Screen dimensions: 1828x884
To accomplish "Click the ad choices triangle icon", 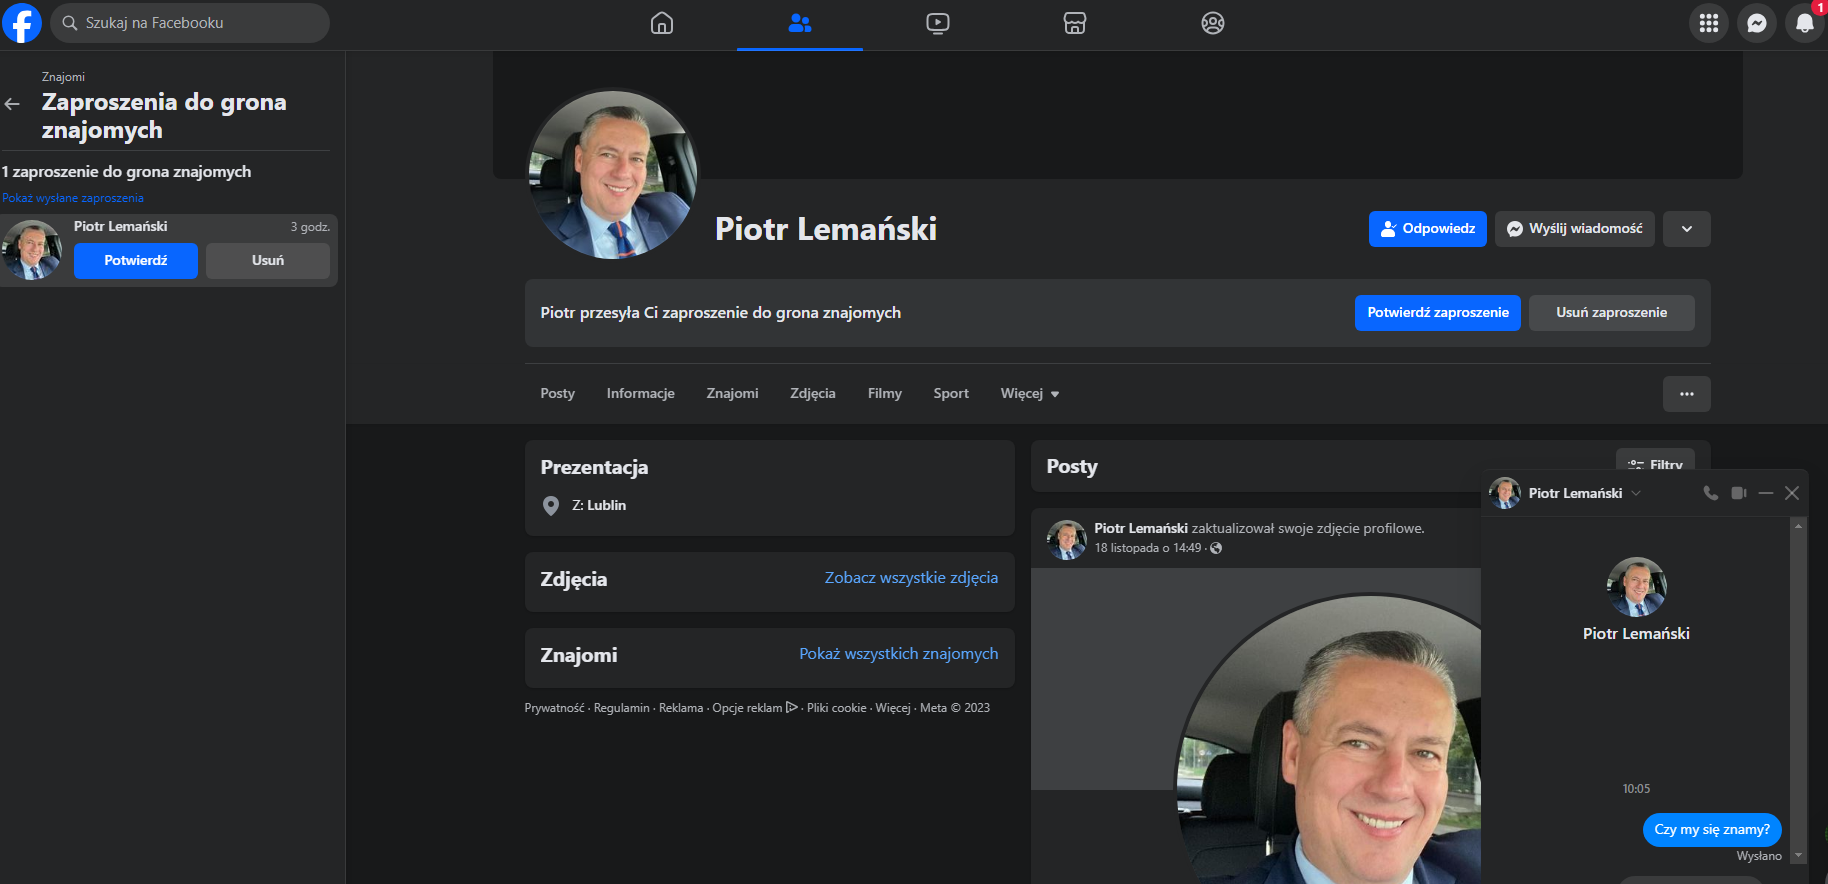I will click(792, 707).
